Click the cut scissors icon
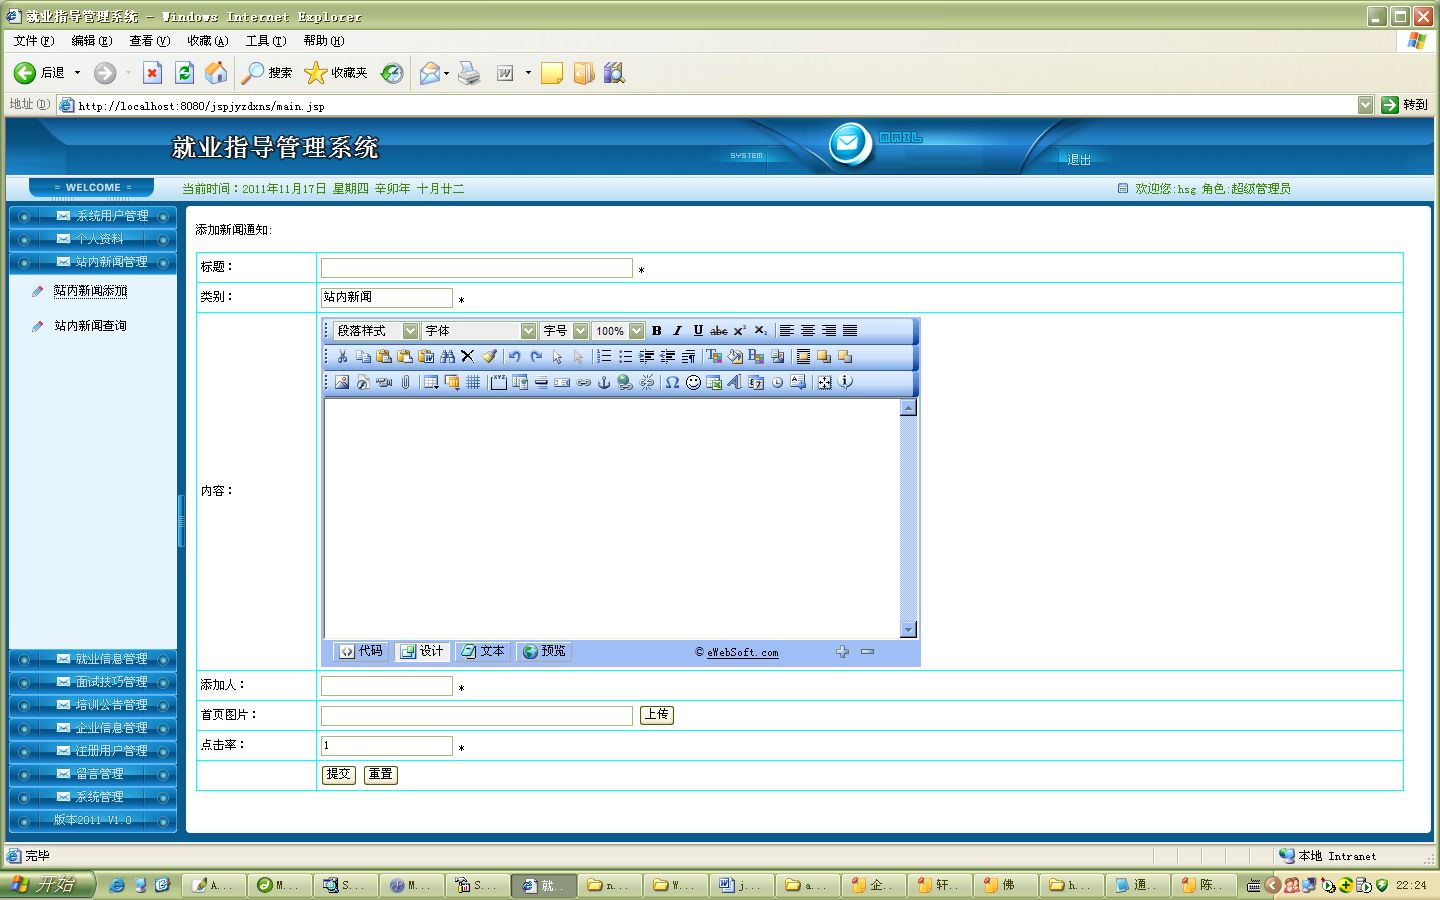The width and height of the screenshot is (1440, 900). (x=342, y=357)
